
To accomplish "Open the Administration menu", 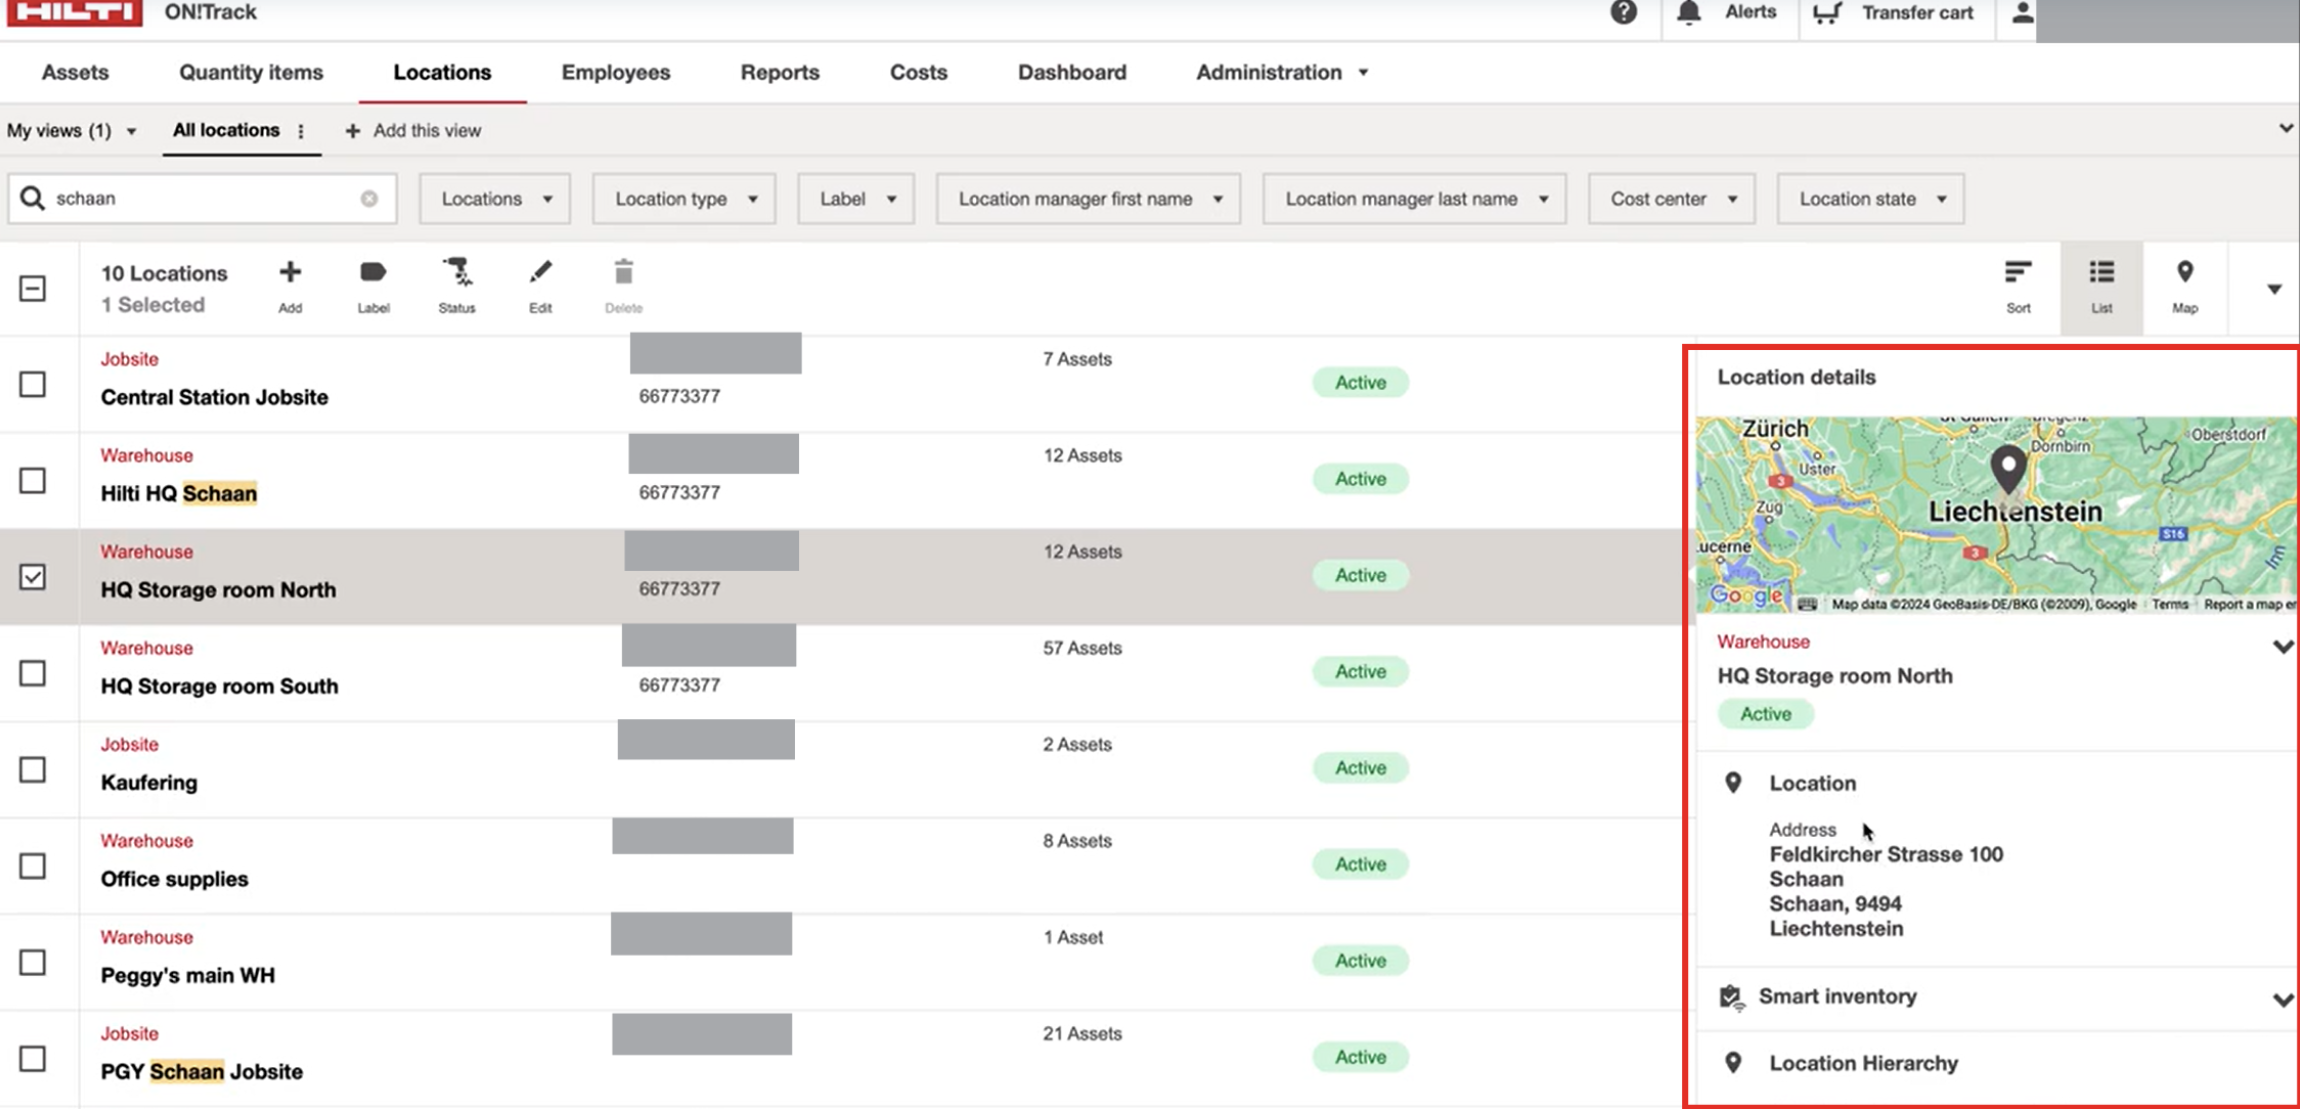I will [x=1282, y=72].
